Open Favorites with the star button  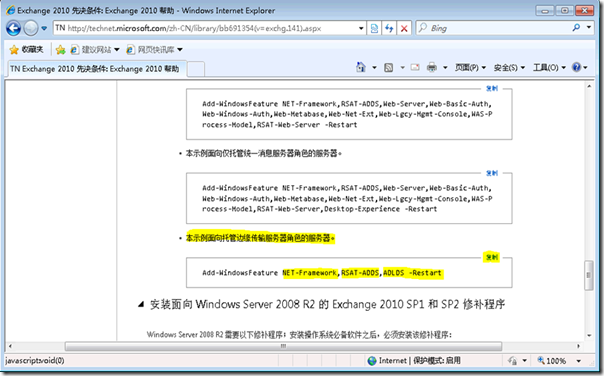[27, 49]
